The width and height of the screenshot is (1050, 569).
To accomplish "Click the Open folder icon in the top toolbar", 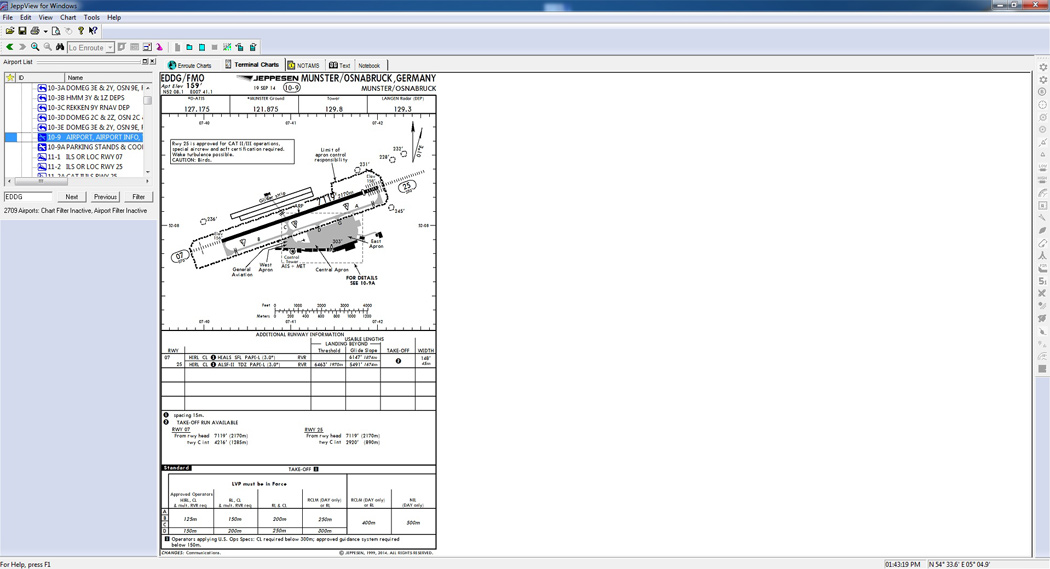I will pyautogui.click(x=10, y=31).
